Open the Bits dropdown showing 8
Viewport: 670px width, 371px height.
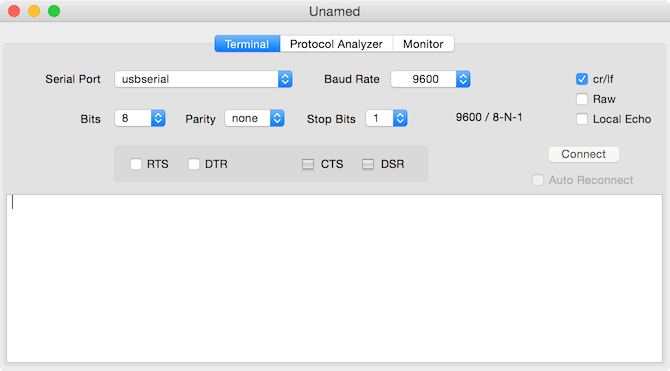point(140,118)
